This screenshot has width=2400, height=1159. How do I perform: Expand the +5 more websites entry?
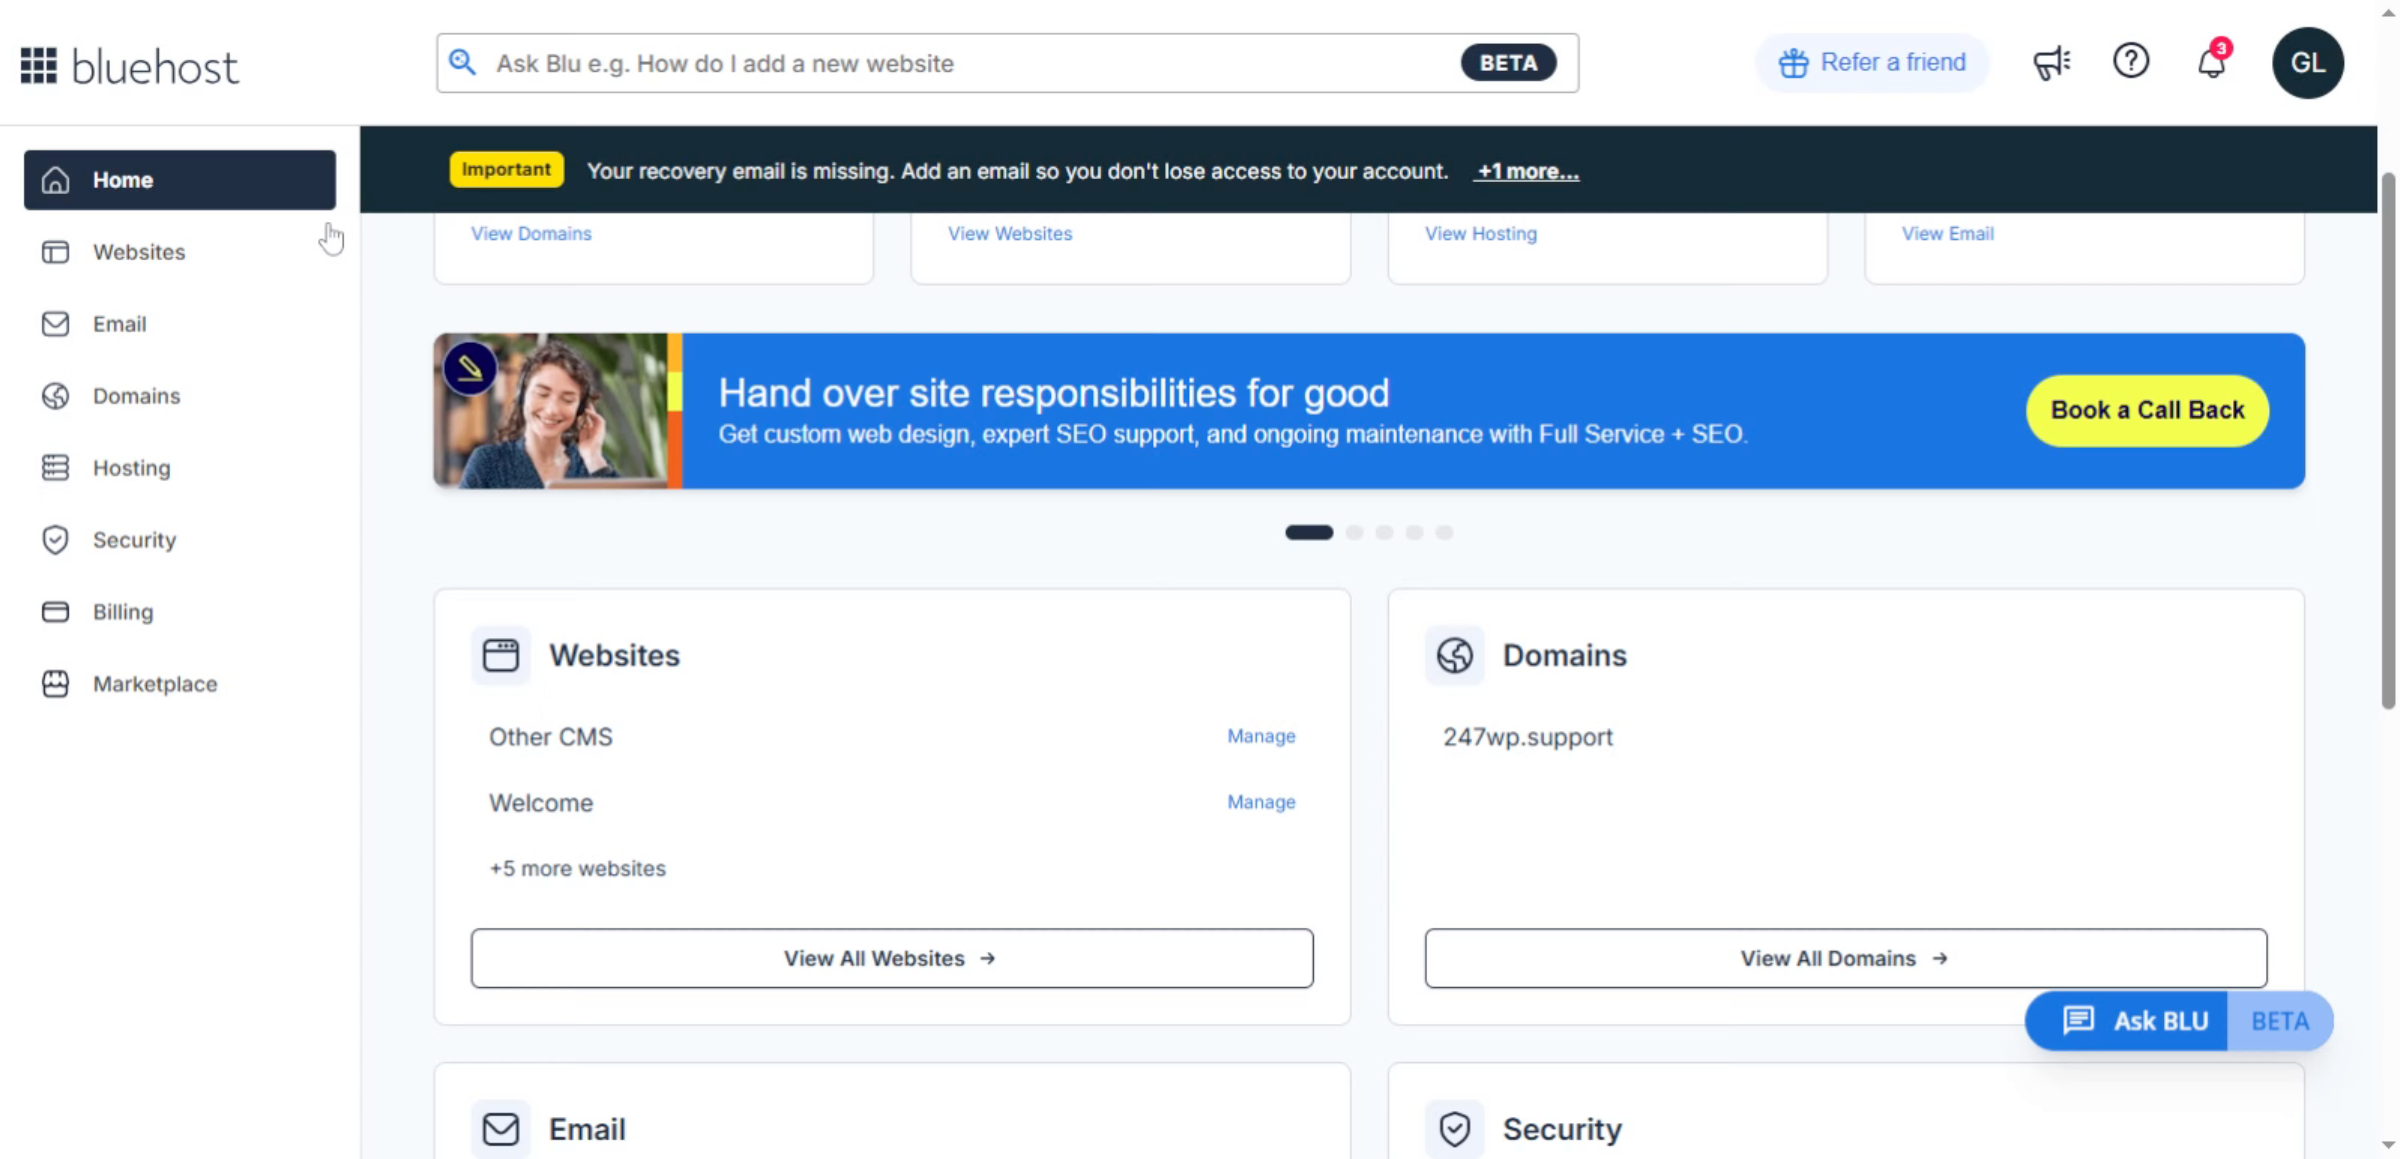coord(577,868)
